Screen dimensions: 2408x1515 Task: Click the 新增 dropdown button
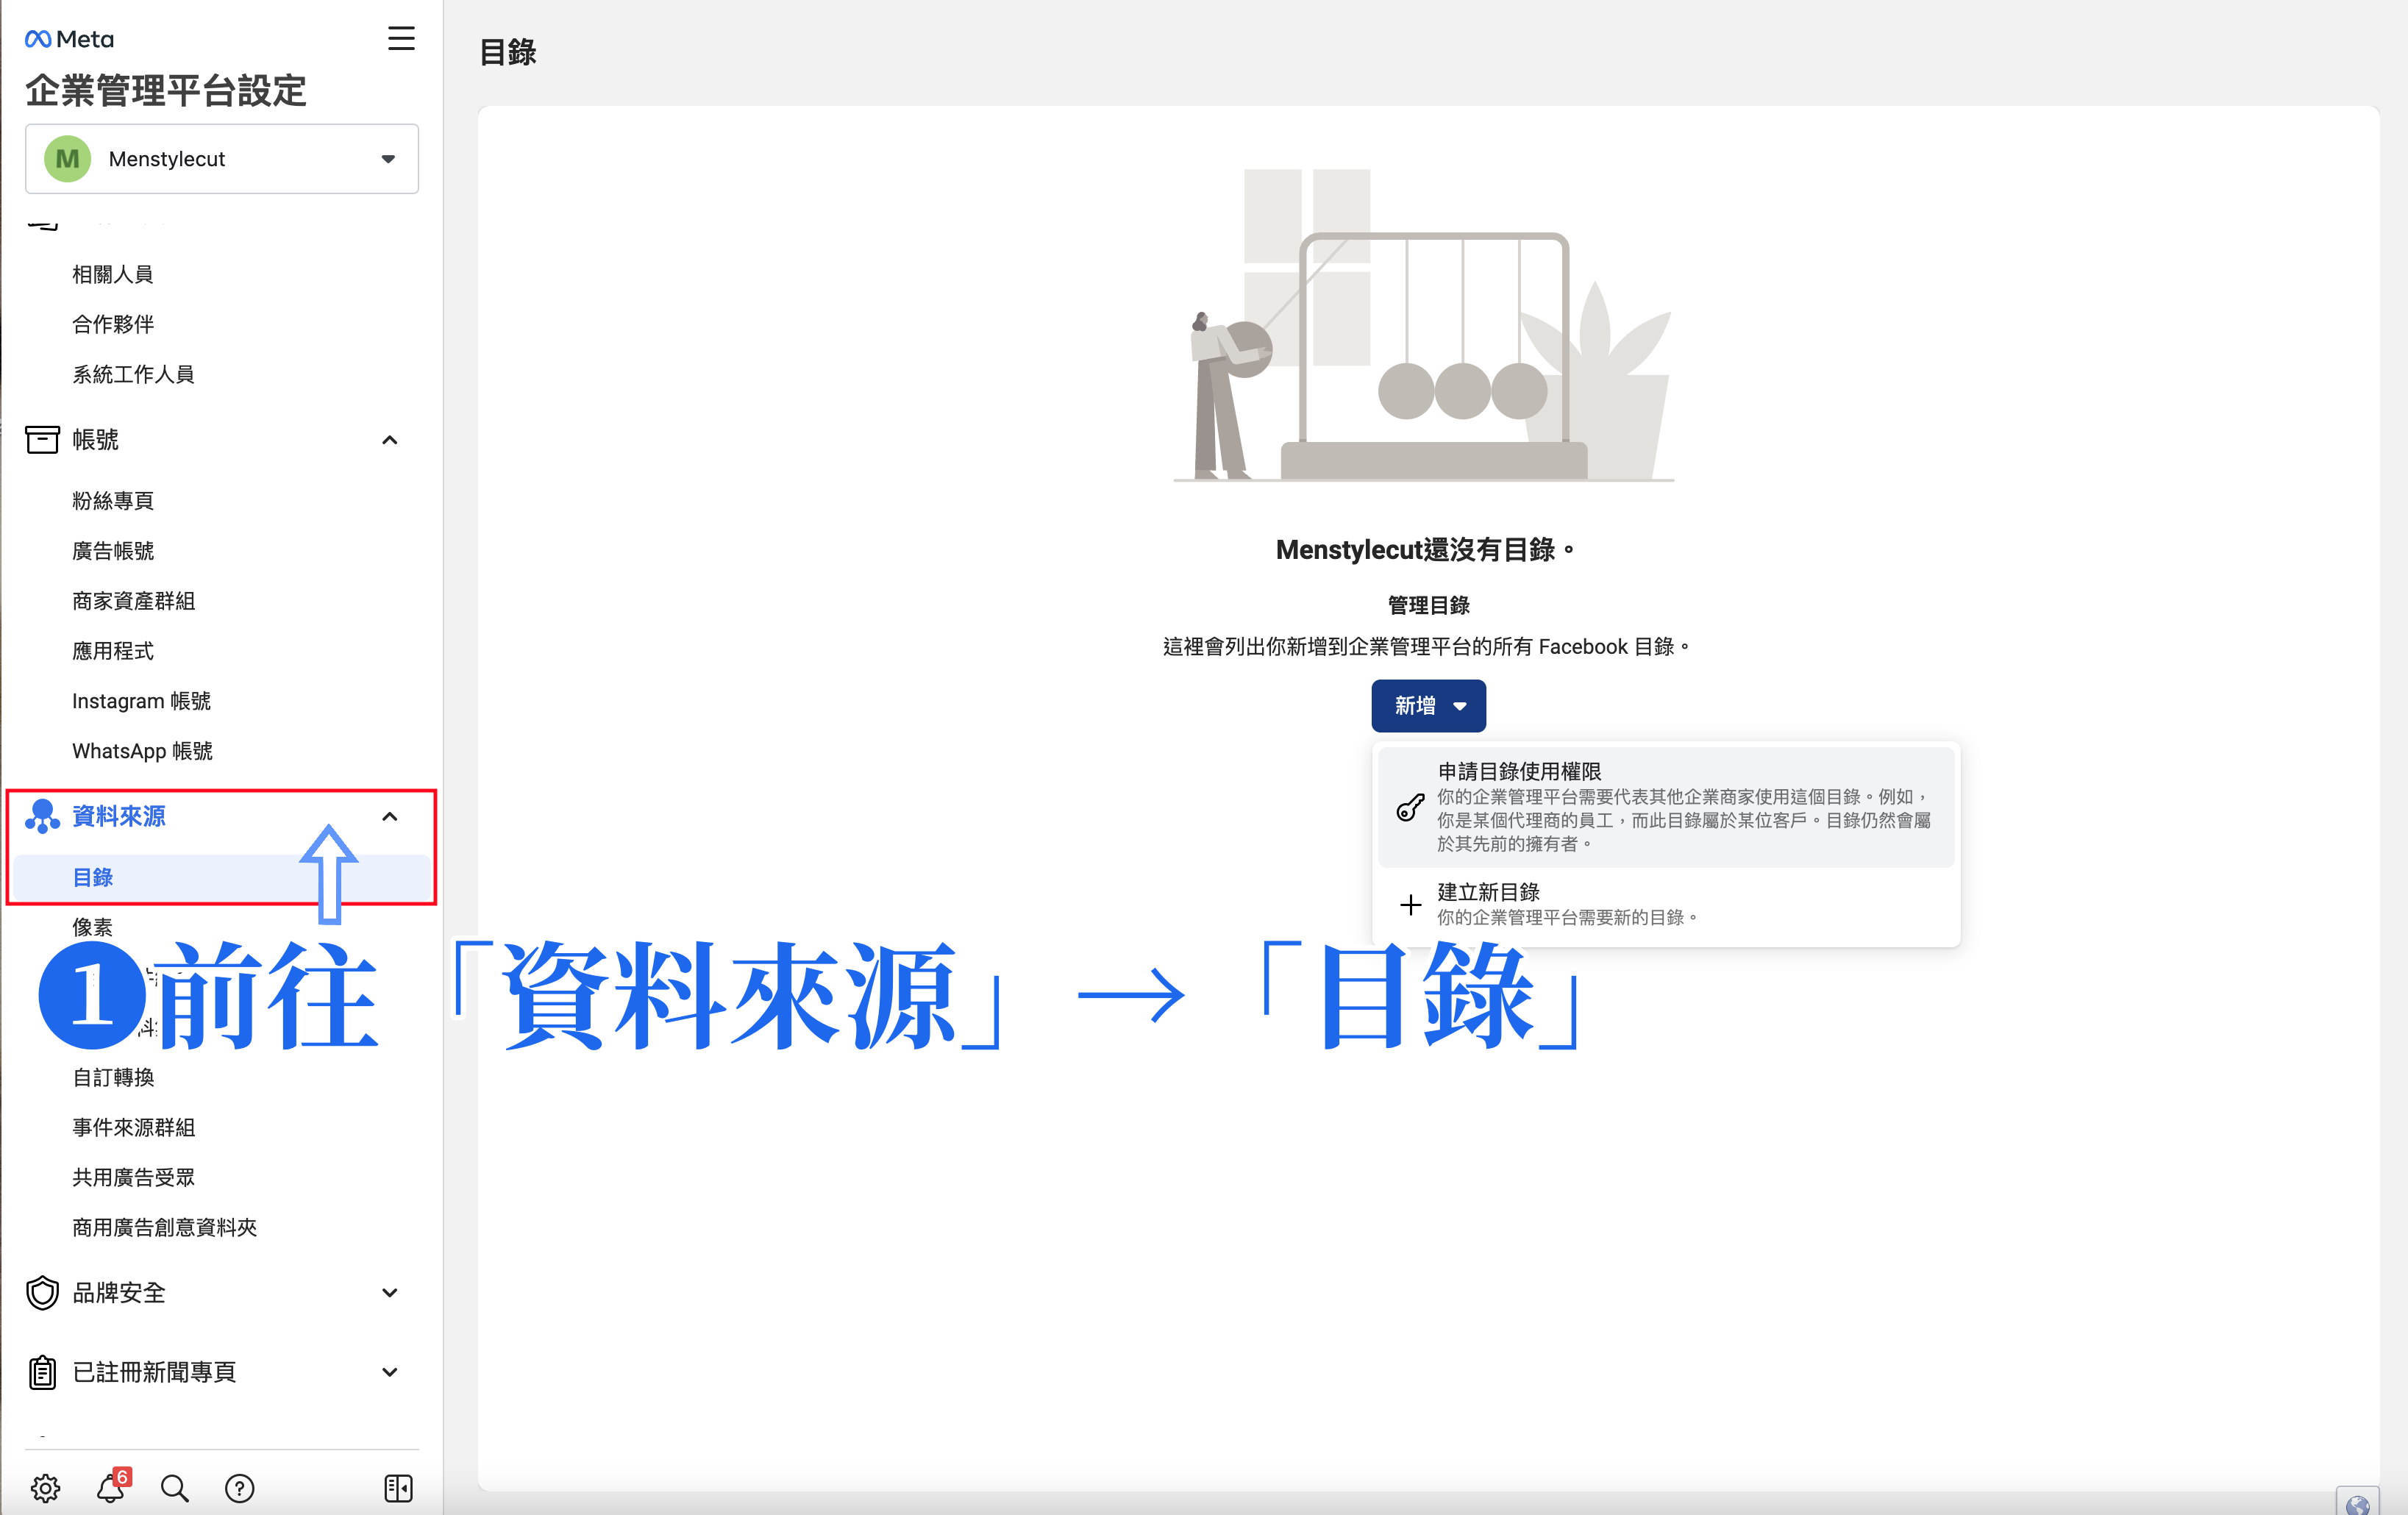point(1428,706)
